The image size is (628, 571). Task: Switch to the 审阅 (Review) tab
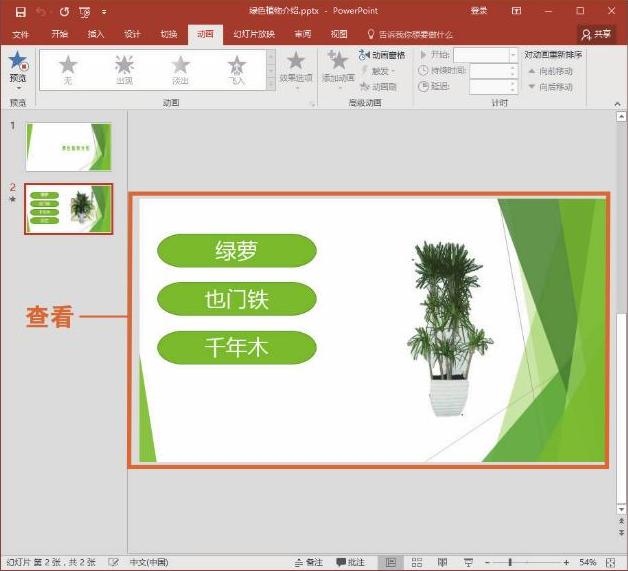[303, 34]
